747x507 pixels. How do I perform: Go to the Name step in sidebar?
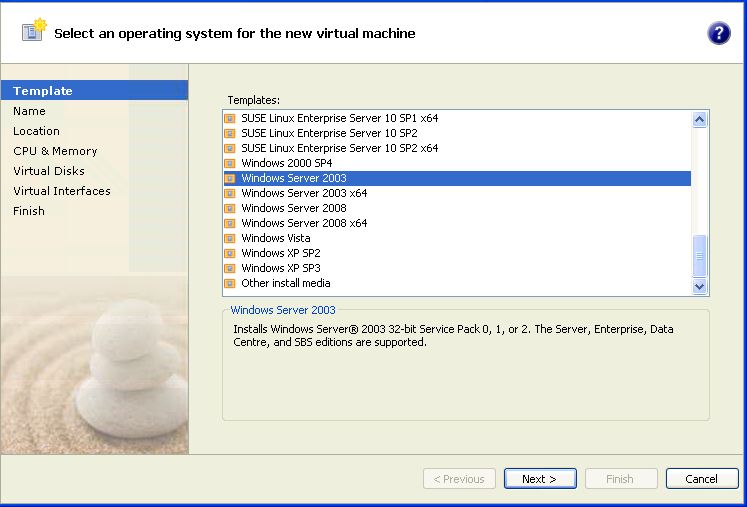(x=29, y=111)
